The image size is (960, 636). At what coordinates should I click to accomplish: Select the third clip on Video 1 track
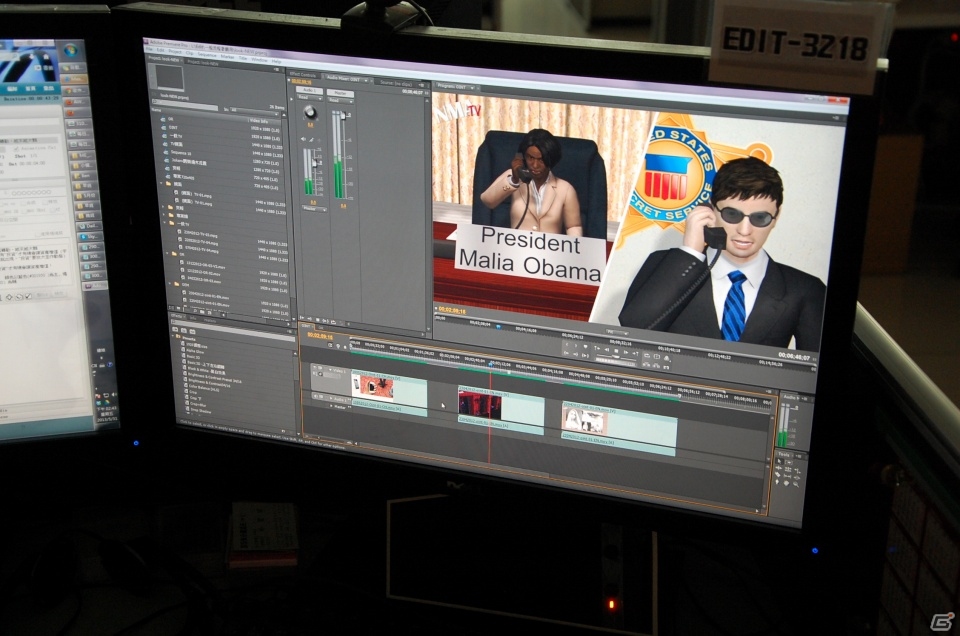coord(618,422)
